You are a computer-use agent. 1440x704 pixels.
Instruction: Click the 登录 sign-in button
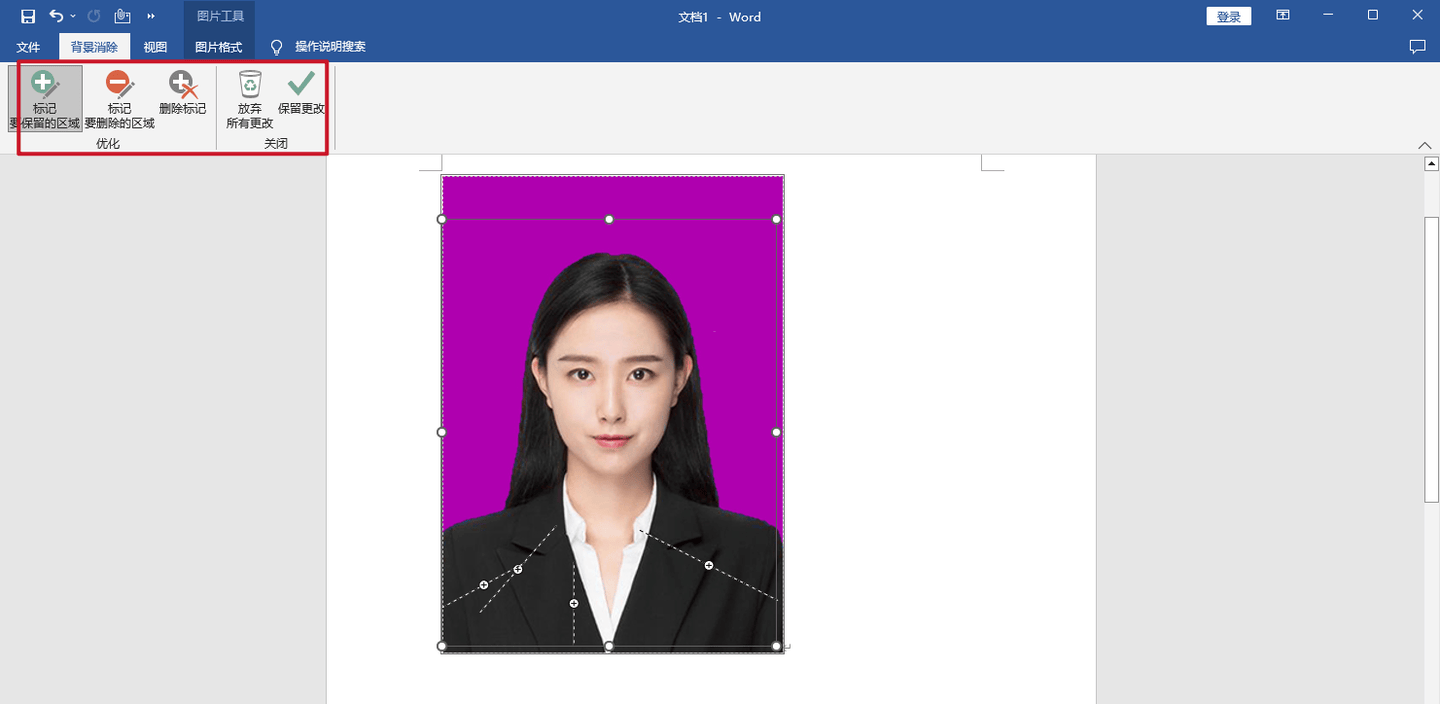point(1229,16)
